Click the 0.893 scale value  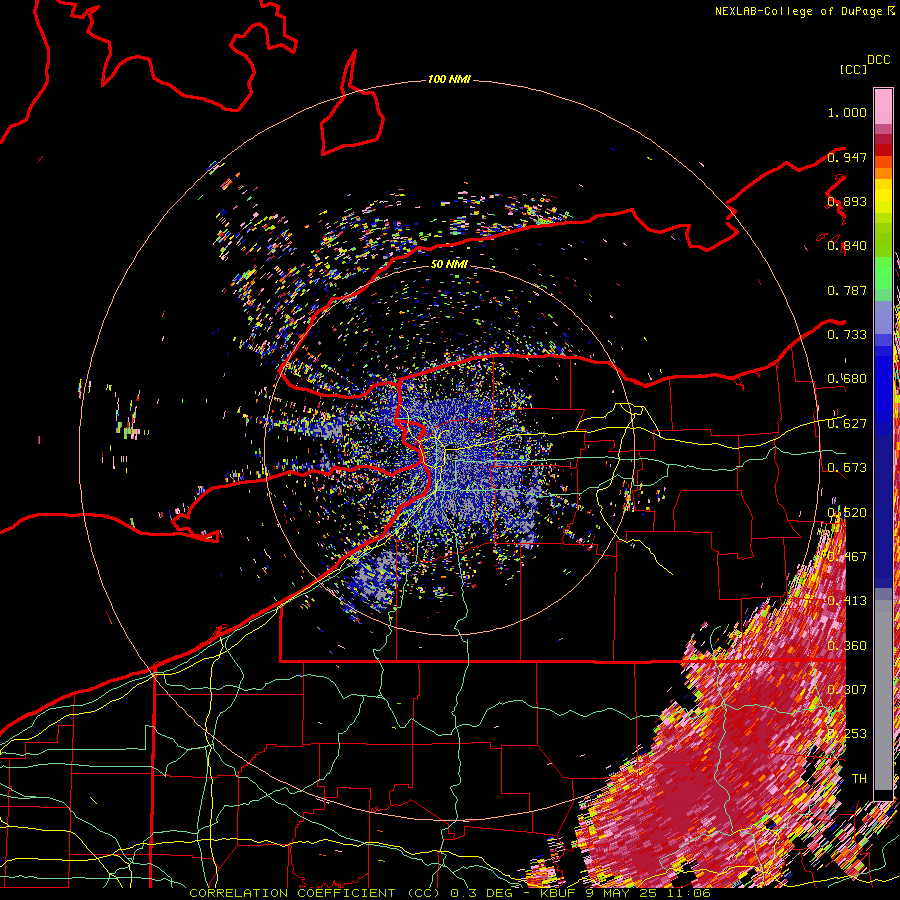coord(847,201)
